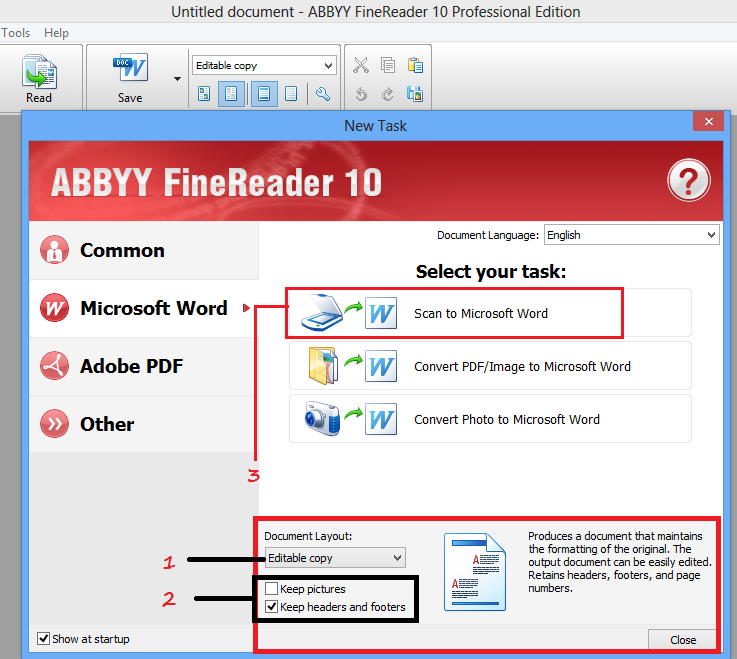Screen dimensions: 737x659
Task: Click the Undo arrow icon
Action: (x=361, y=94)
